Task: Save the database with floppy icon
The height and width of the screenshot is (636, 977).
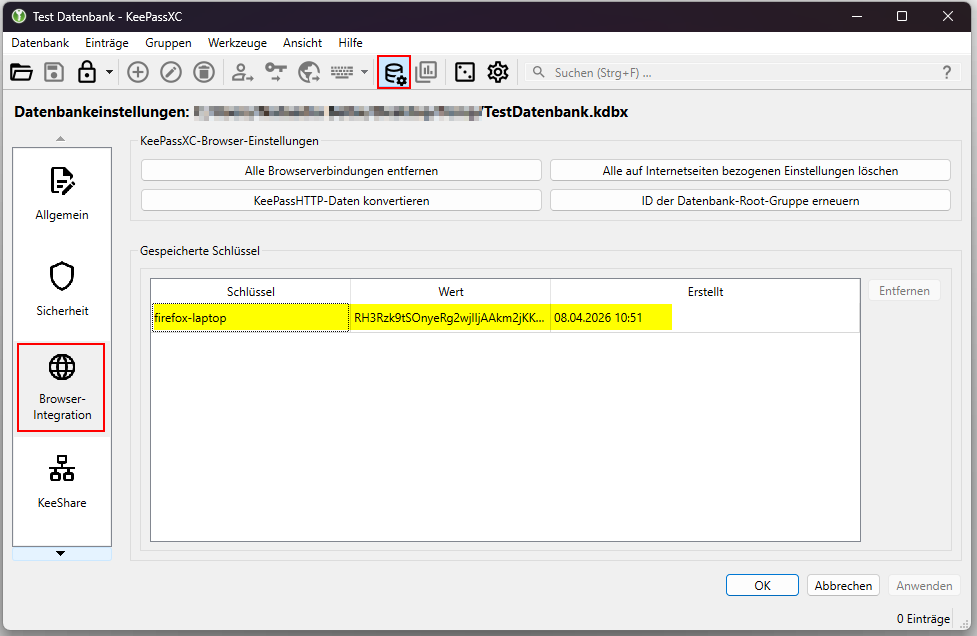Action: point(54,72)
